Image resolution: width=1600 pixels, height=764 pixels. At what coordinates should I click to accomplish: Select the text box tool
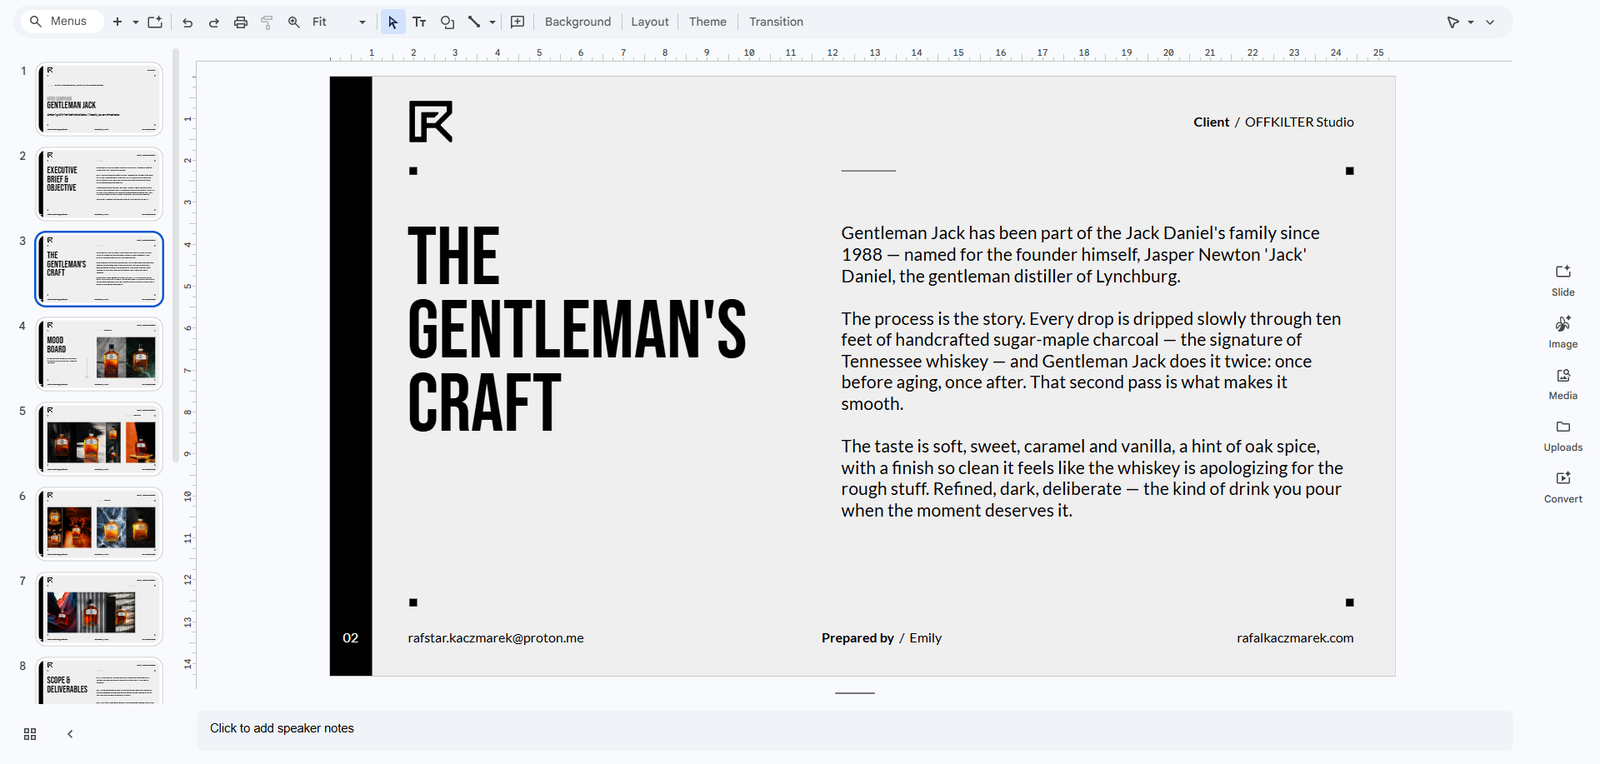420,22
